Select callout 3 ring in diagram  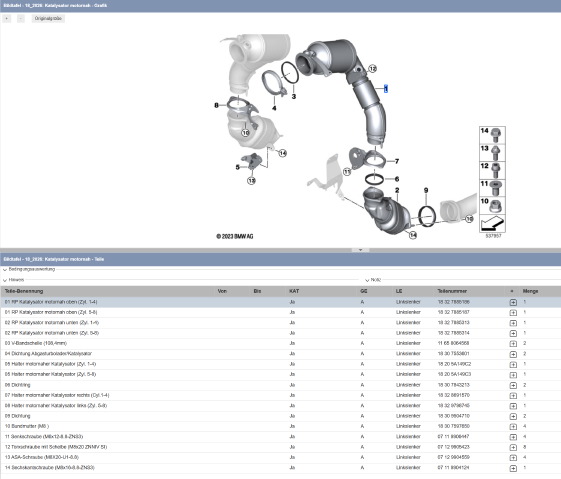[x=294, y=96]
